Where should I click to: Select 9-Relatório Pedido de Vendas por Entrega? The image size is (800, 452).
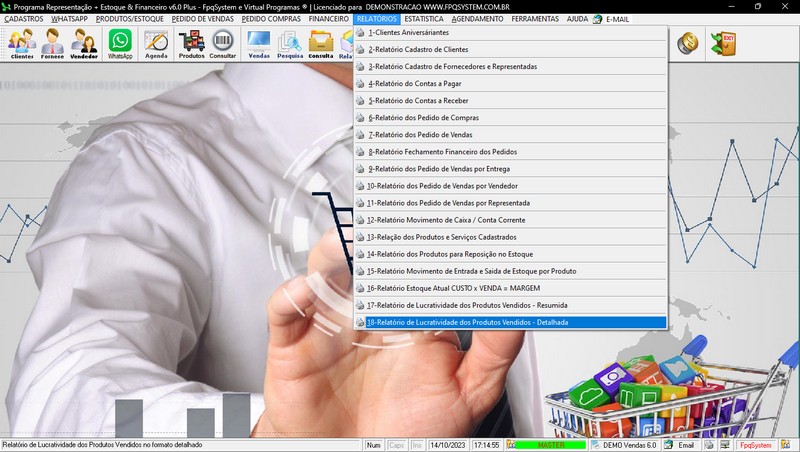click(x=510, y=169)
